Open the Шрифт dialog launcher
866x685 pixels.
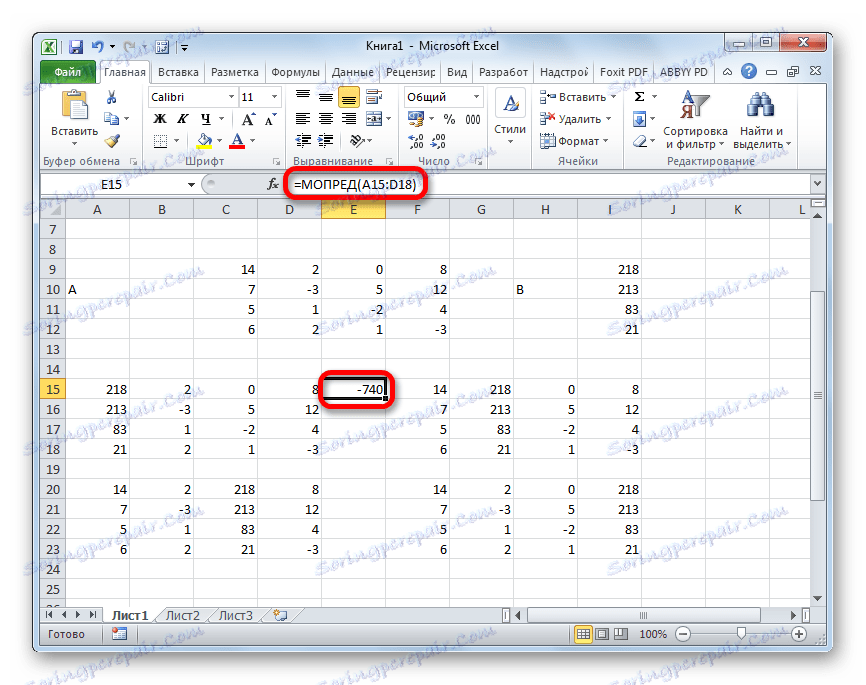tap(276, 162)
